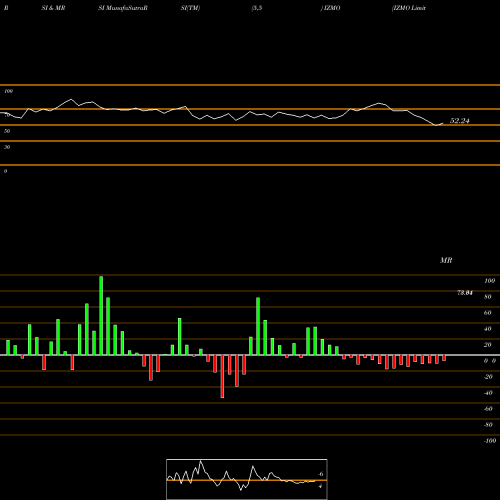Click the RSI value label 52.24

click(459, 121)
